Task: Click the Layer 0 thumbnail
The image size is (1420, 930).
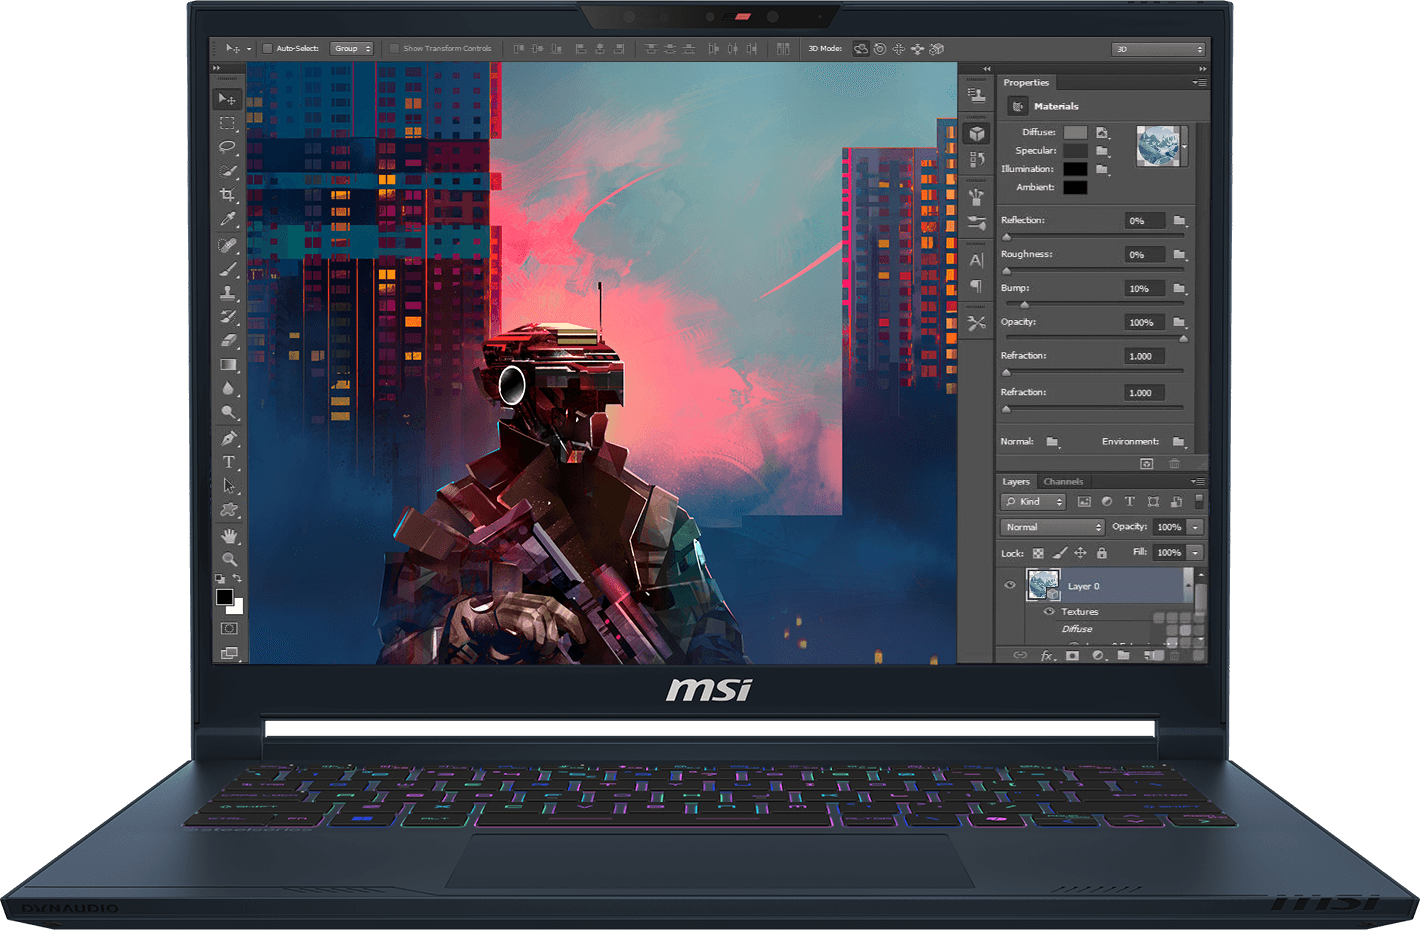Action: (x=1043, y=584)
